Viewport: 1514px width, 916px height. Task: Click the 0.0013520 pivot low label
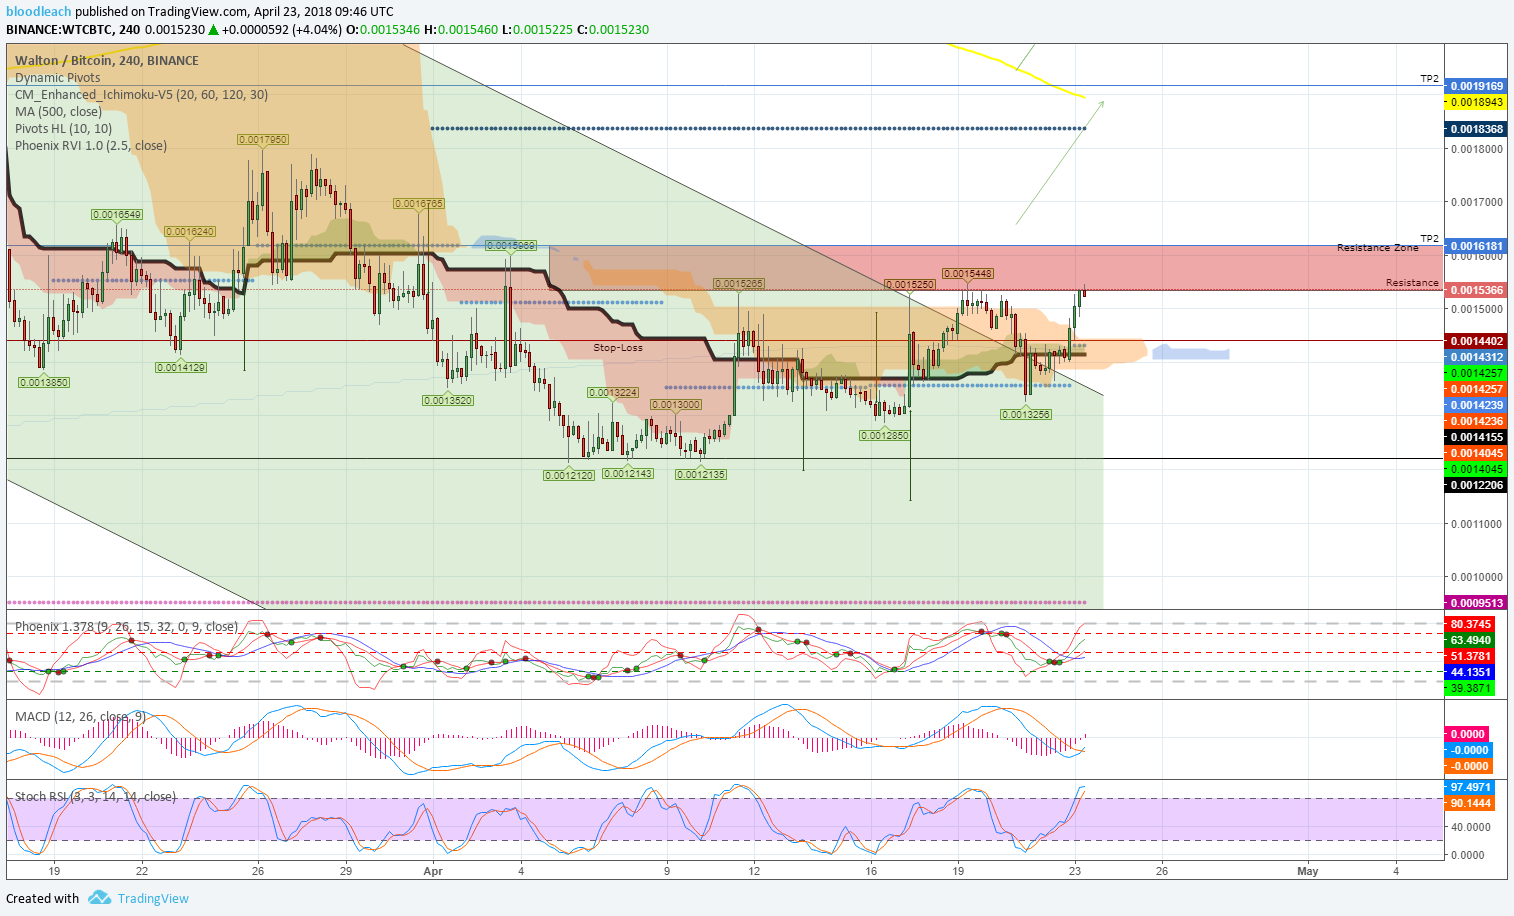pyautogui.click(x=448, y=401)
